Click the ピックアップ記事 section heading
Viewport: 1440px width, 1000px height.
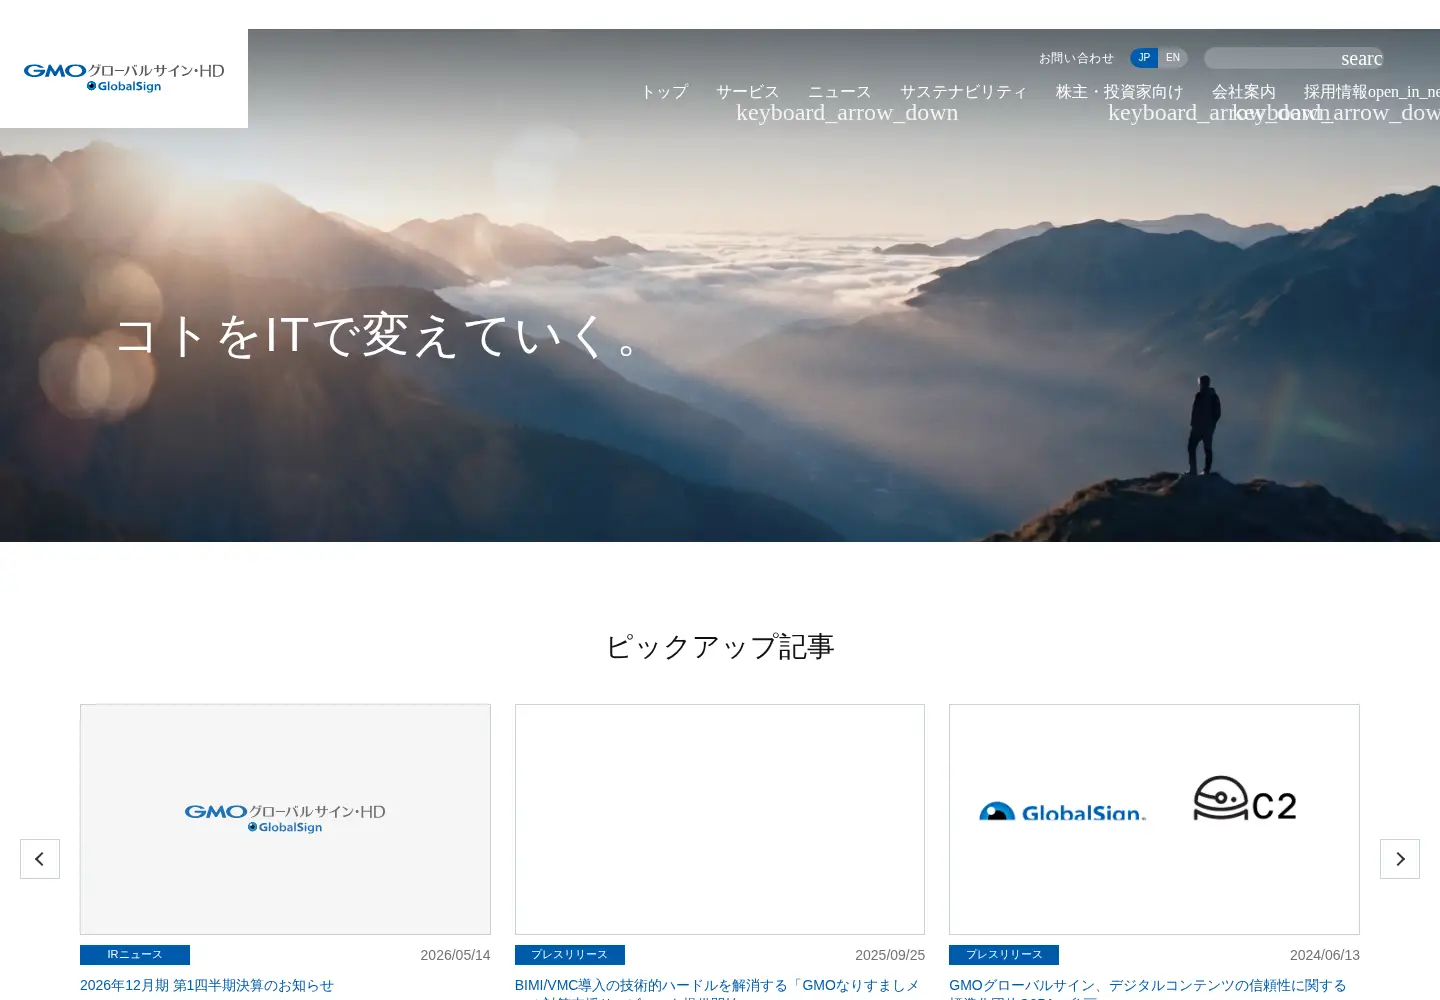tap(720, 647)
